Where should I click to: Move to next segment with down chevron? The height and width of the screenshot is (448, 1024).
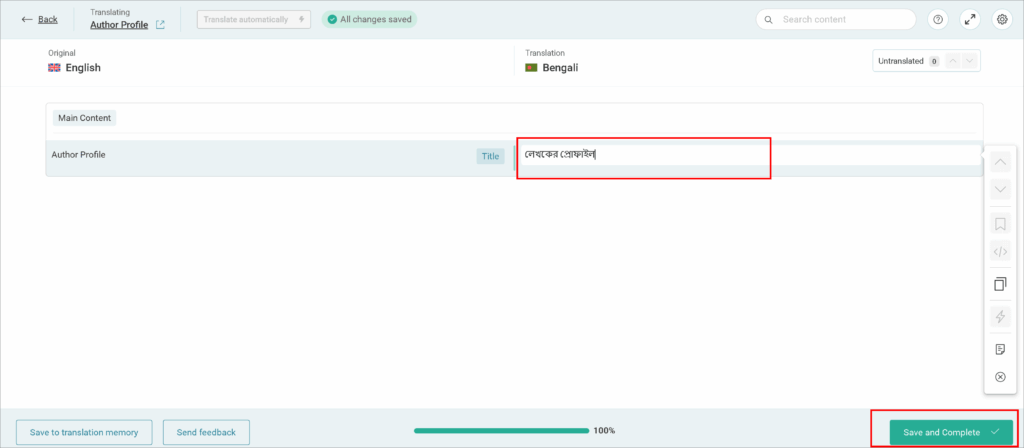tap(1000, 190)
